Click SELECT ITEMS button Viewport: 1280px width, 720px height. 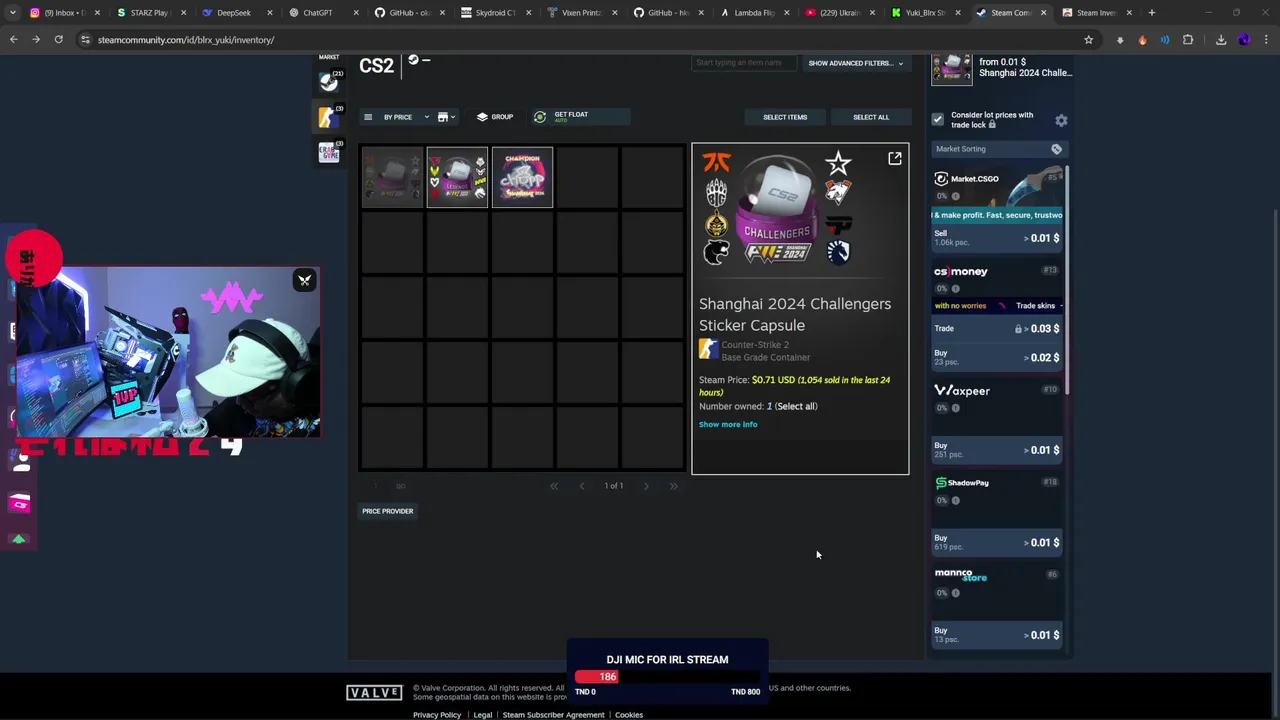[x=785, y=117]
